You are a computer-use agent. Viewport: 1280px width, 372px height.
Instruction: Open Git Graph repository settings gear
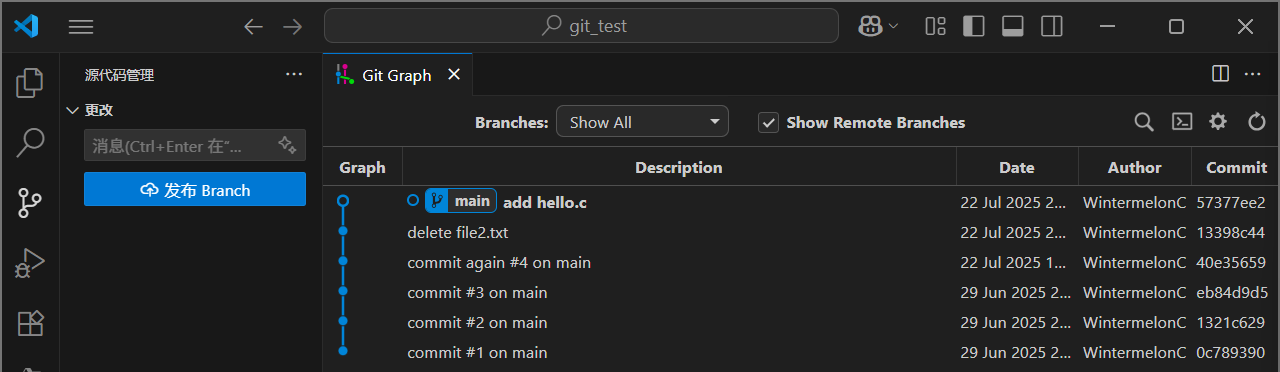1217,122
